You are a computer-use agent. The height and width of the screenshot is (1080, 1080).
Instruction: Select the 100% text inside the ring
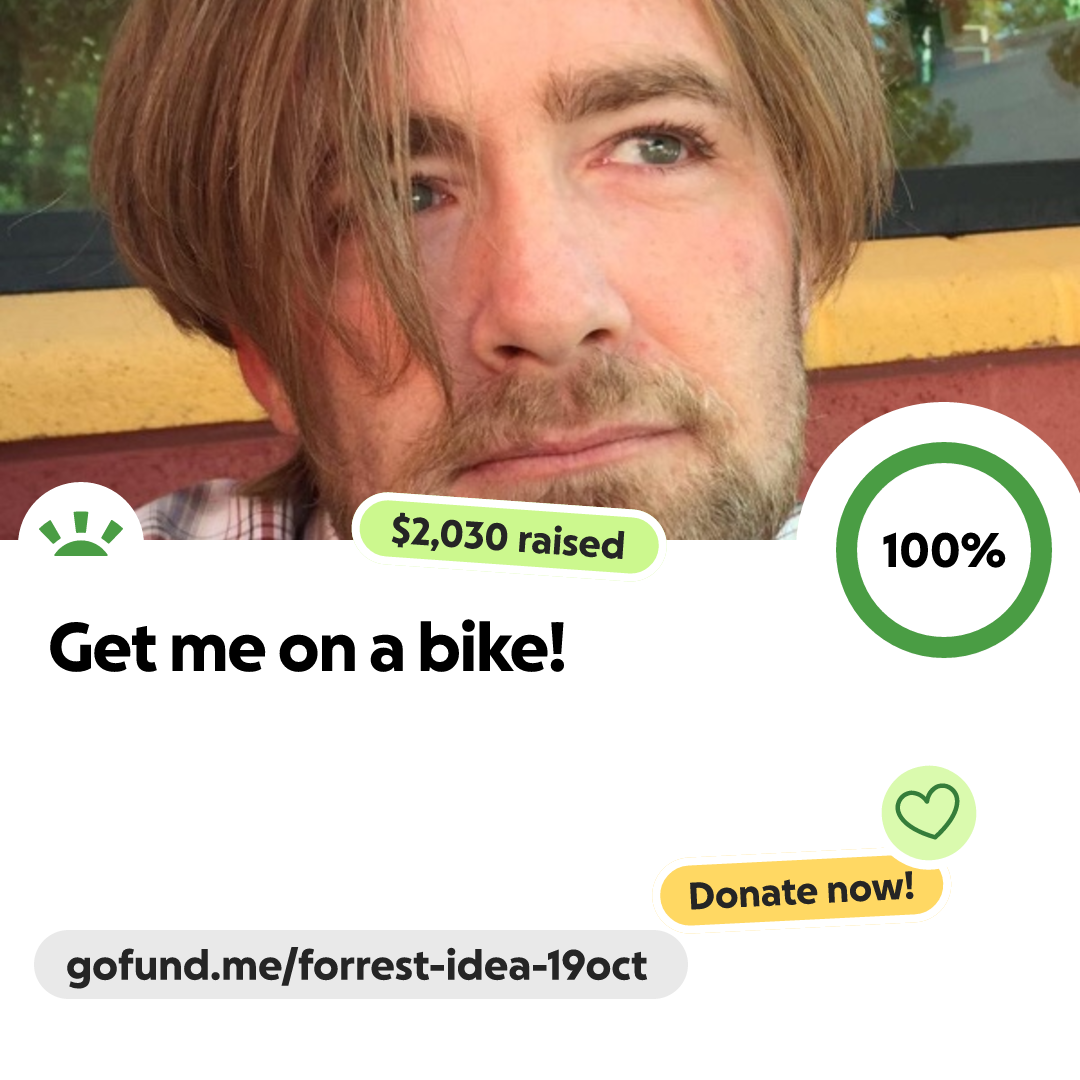pos(944,550)
